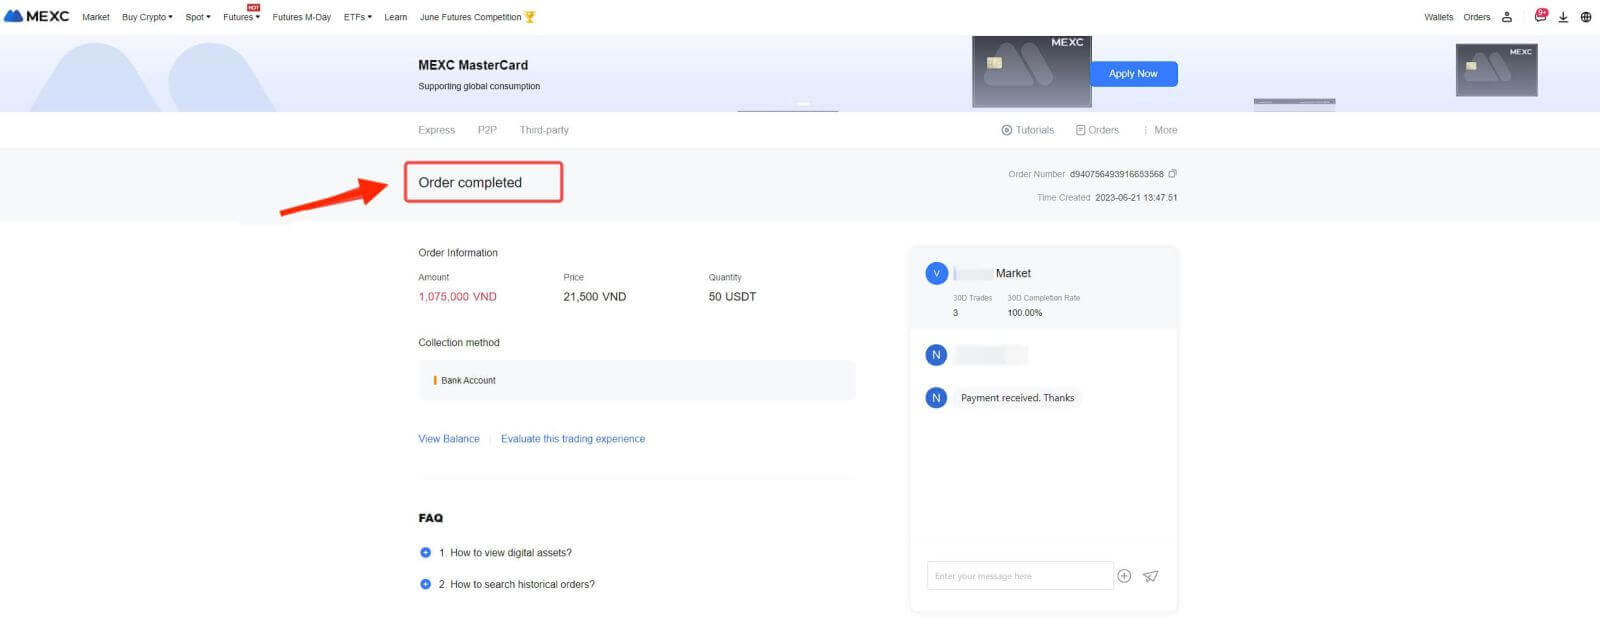Open the language globe icon
This screenshot has width=1600, height=636.
[1586, 17]
